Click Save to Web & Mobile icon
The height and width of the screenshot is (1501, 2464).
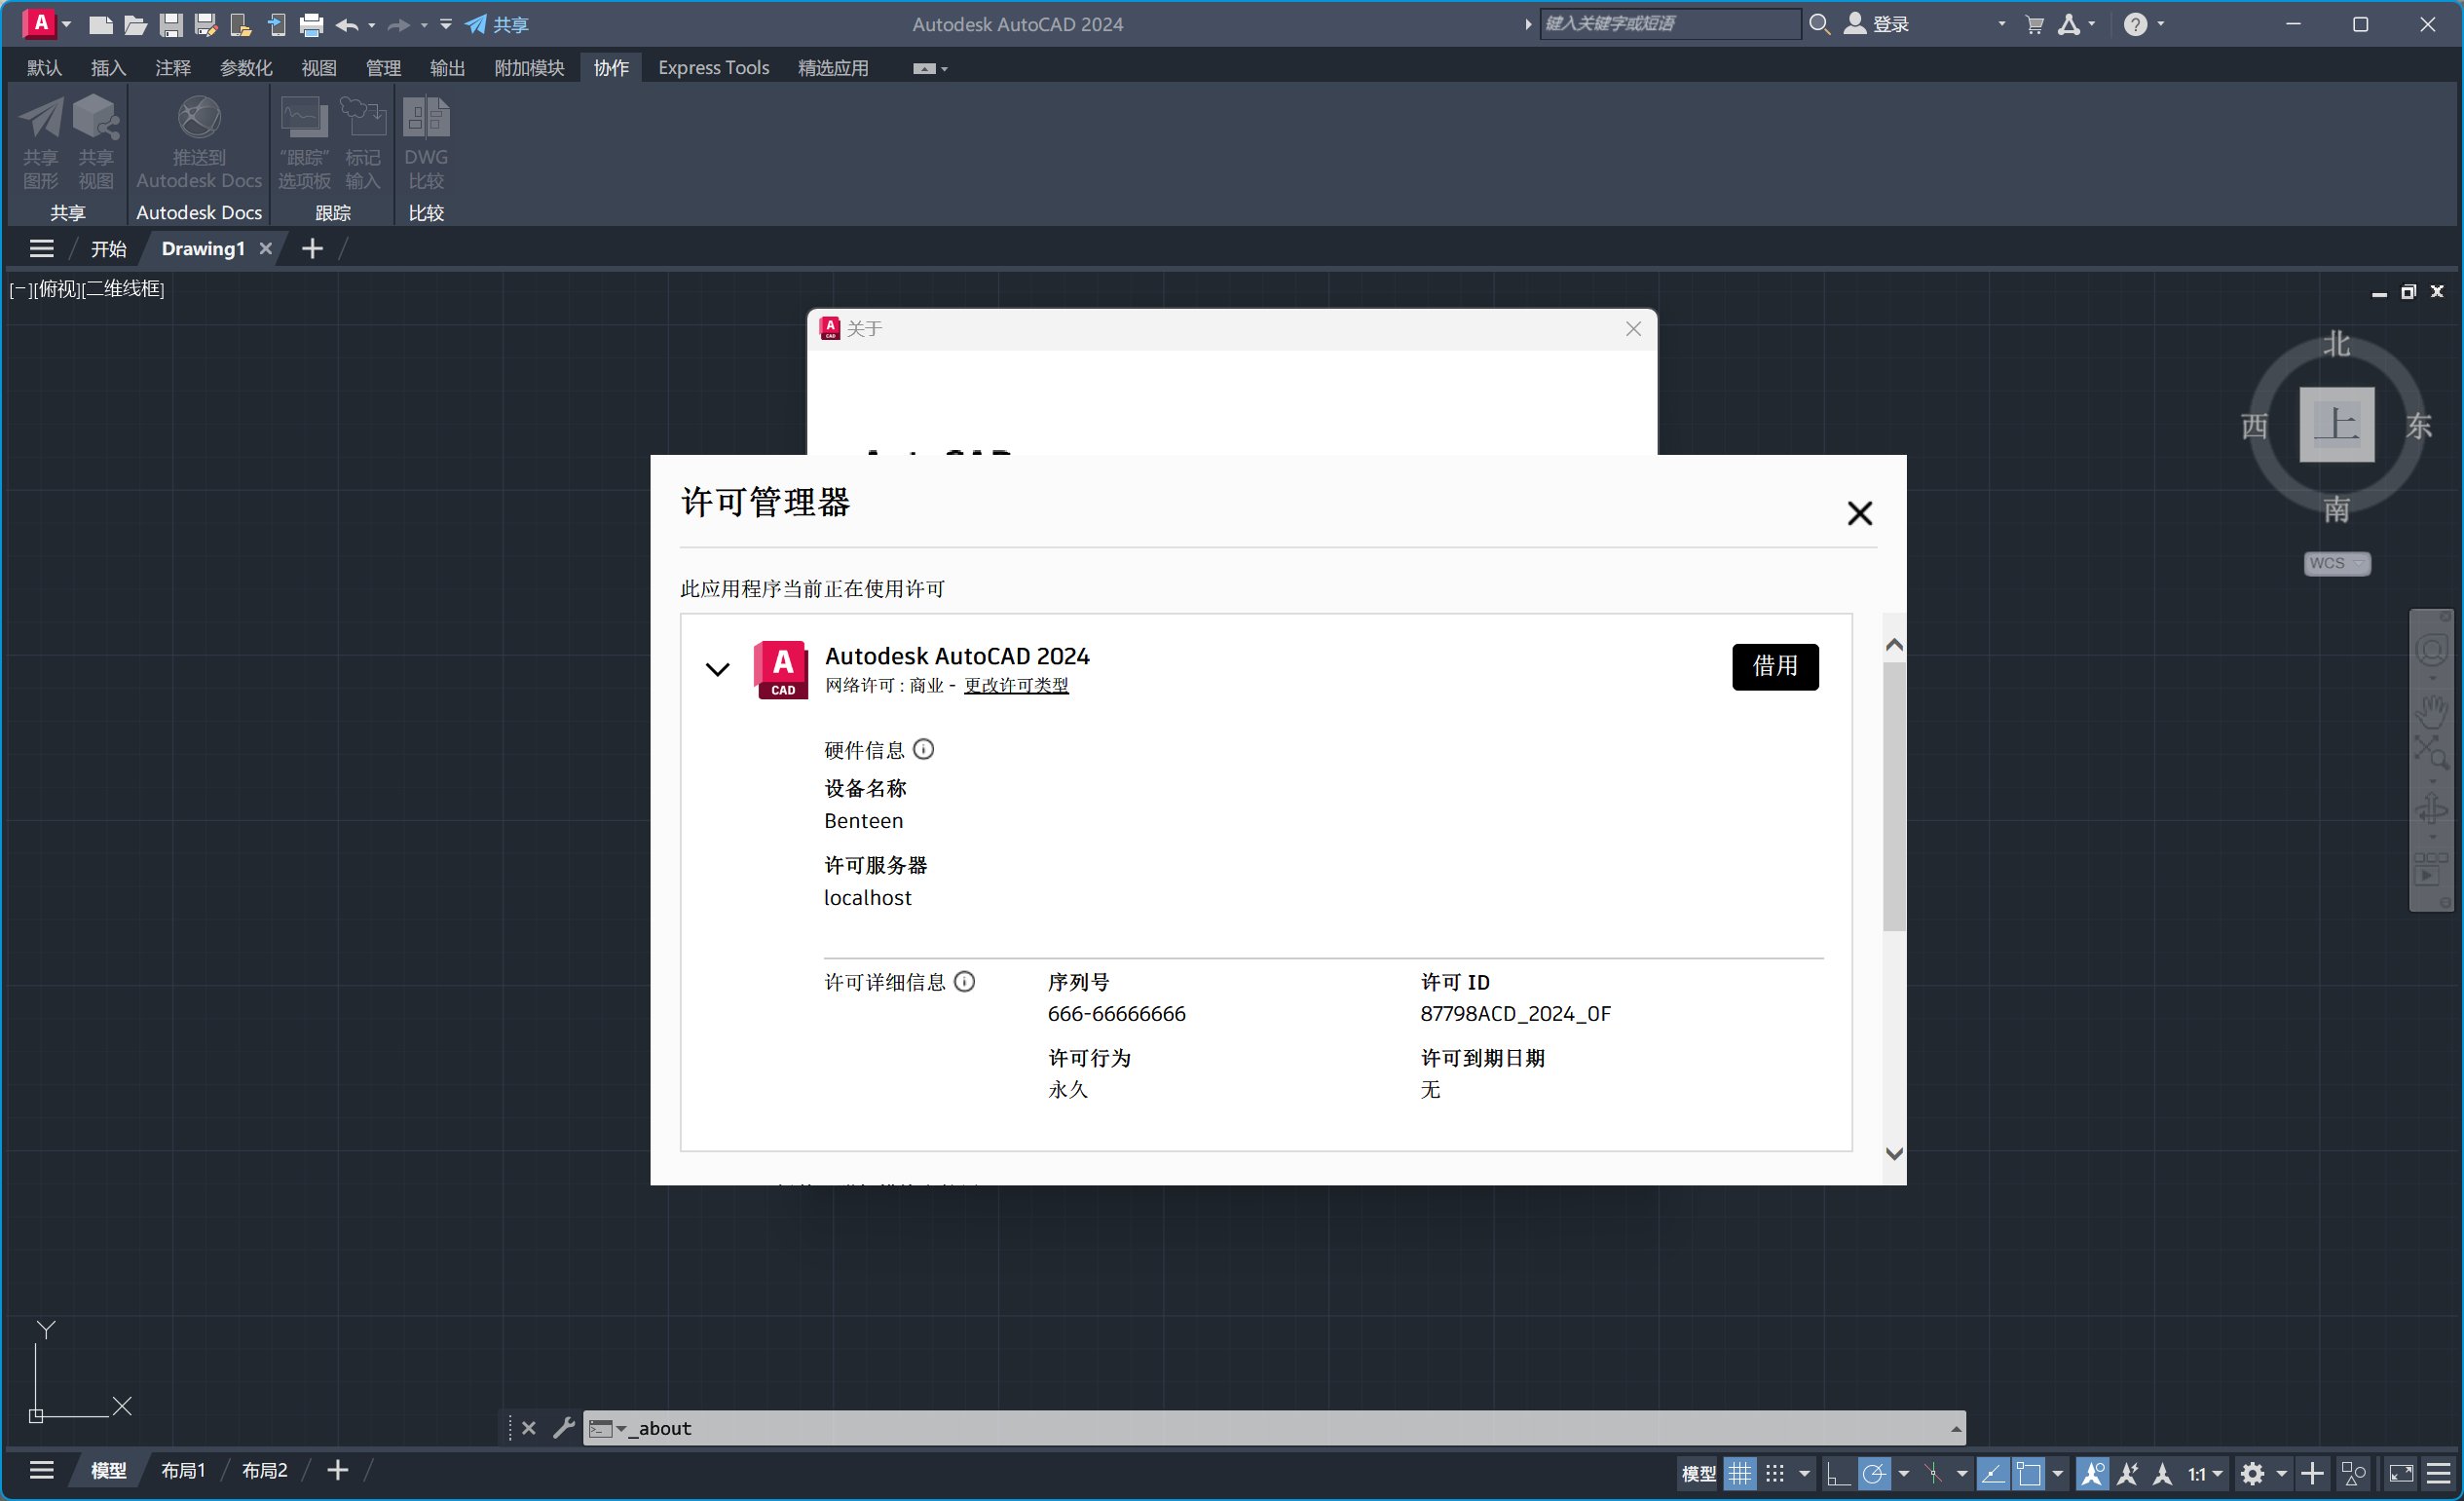(276, 25)
